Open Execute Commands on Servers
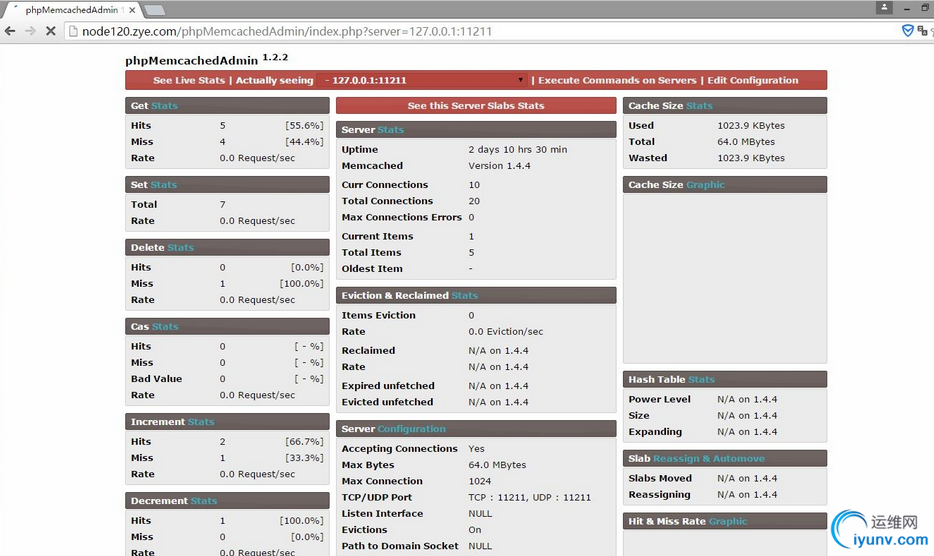Viewport: 934px width, 556px height. [617, 80]
